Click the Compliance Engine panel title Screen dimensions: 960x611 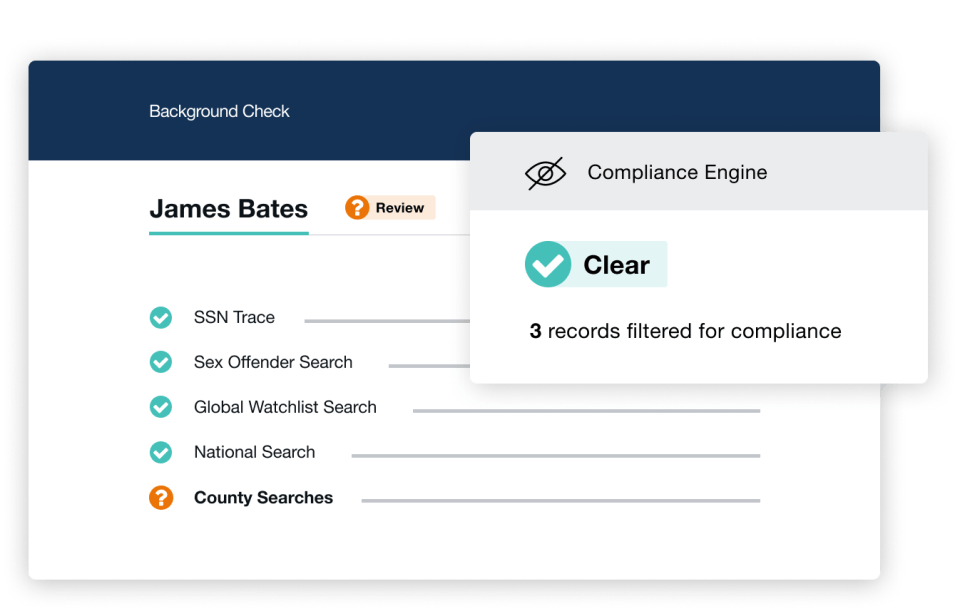(677, 173)
